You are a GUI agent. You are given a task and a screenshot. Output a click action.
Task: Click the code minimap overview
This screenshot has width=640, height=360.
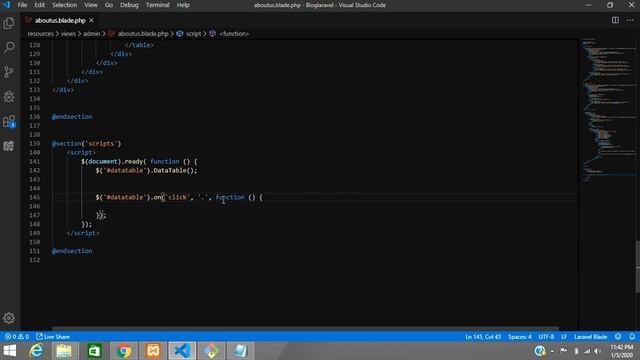[x=608, y=110]
